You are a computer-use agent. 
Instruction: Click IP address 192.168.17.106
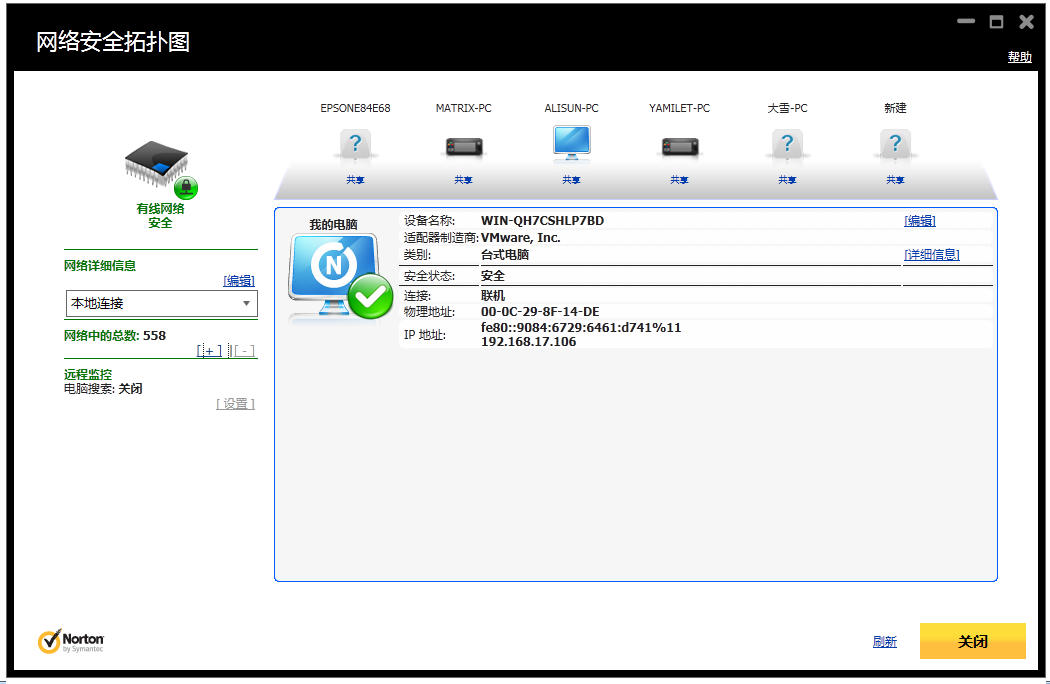[x=528, y=342]
